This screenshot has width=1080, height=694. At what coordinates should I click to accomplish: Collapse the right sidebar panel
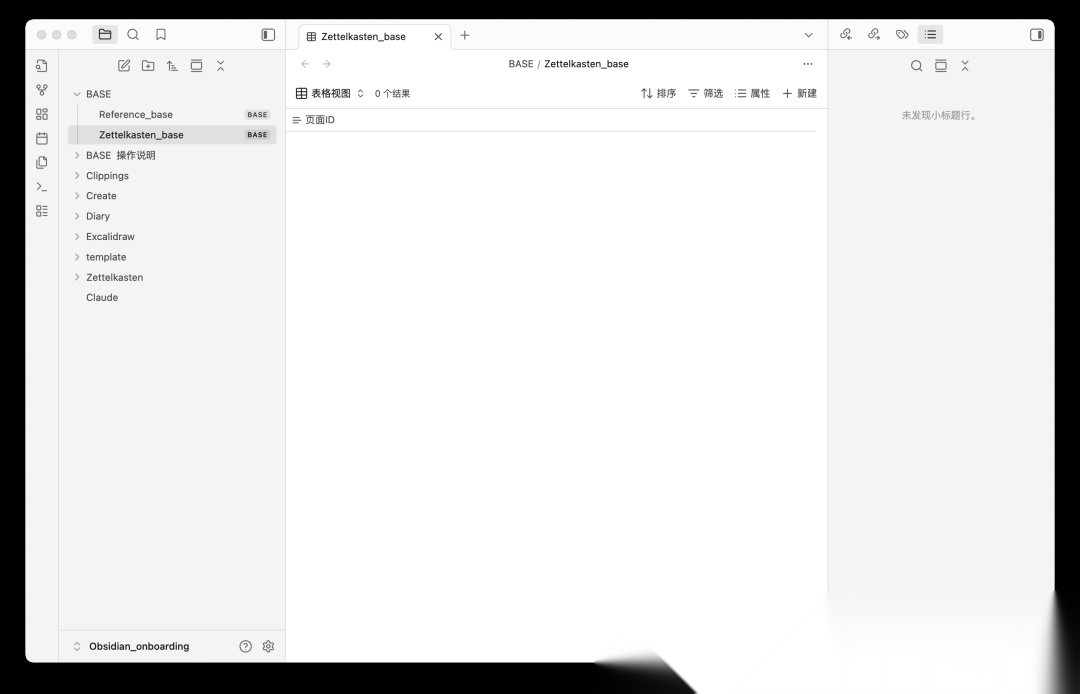coord(1037,34)
